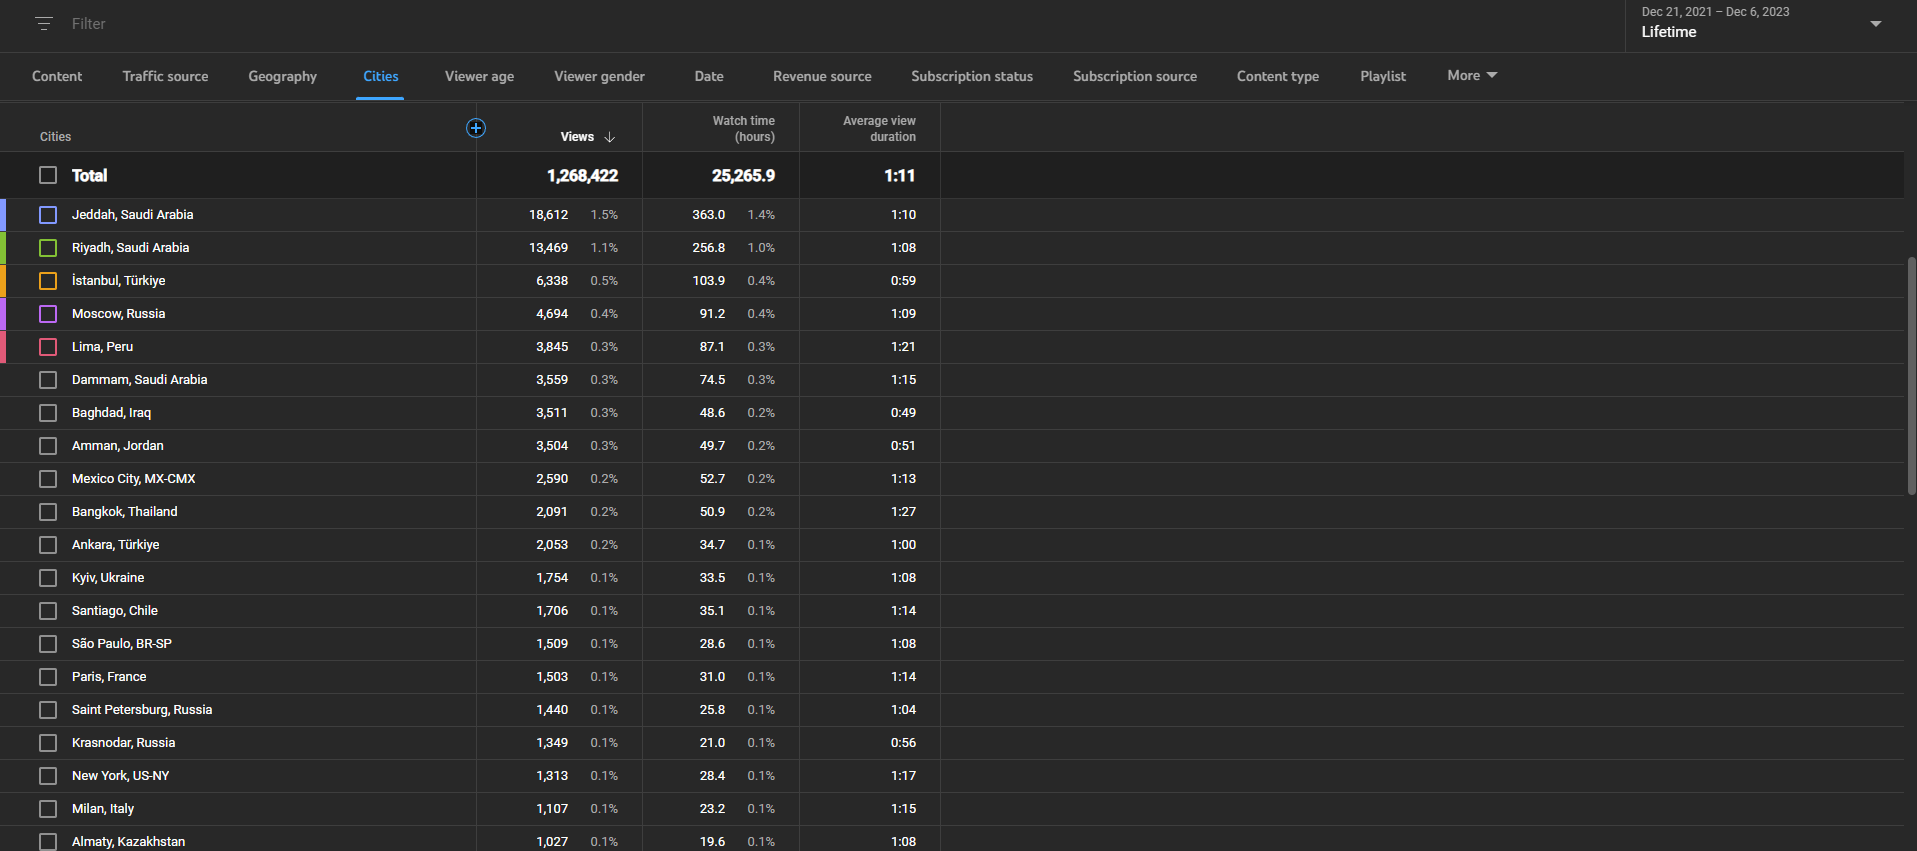The image size is (1917, 851).
Task: Click the Moscow, Russia city name
Action: click(119, 314)
